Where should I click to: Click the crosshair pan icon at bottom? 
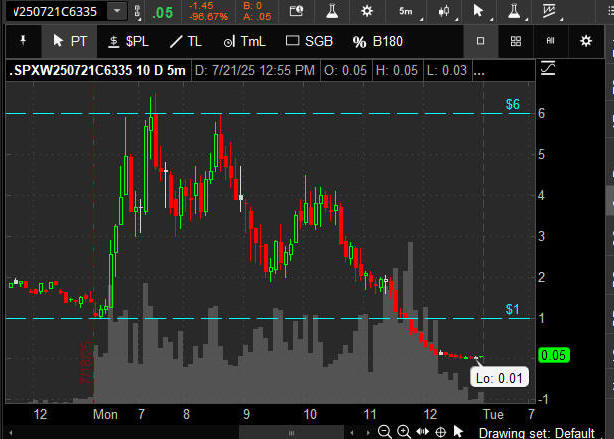point(440,432)
